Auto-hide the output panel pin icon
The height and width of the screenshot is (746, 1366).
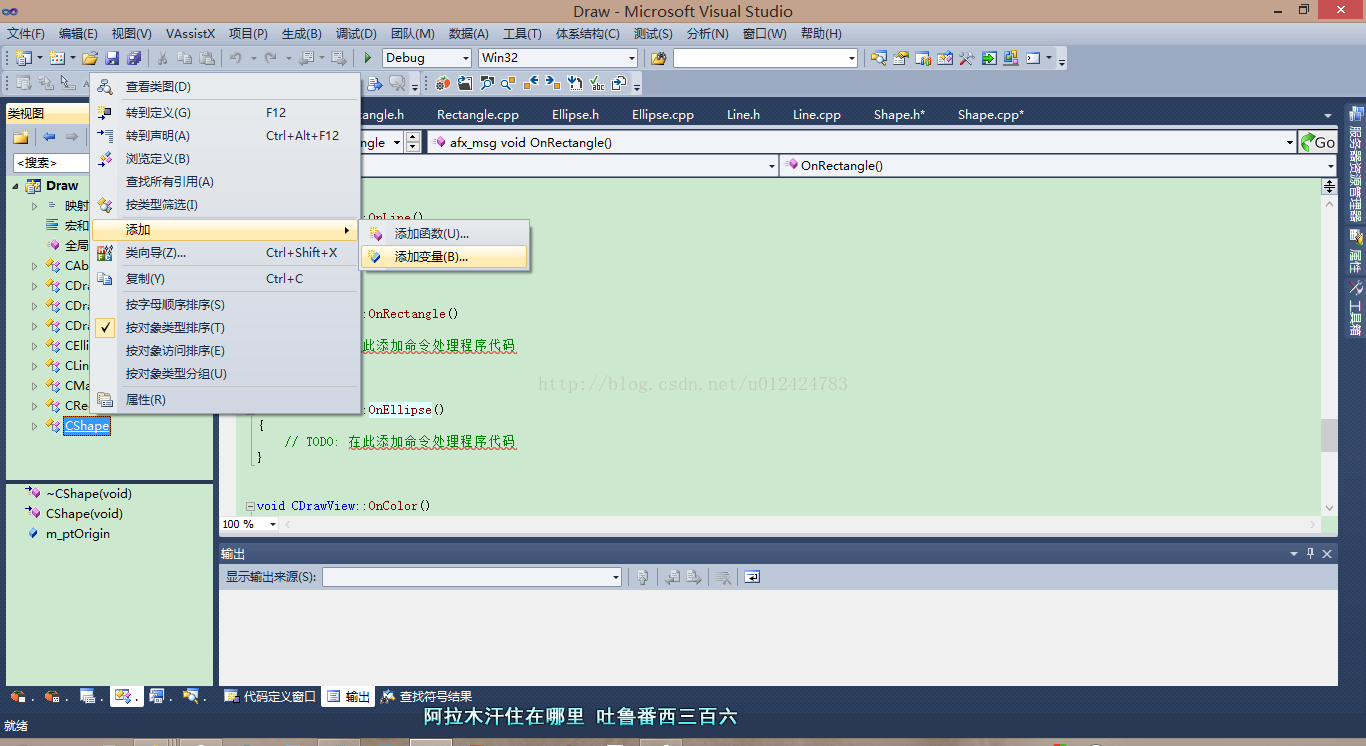tap(1310, 553)
